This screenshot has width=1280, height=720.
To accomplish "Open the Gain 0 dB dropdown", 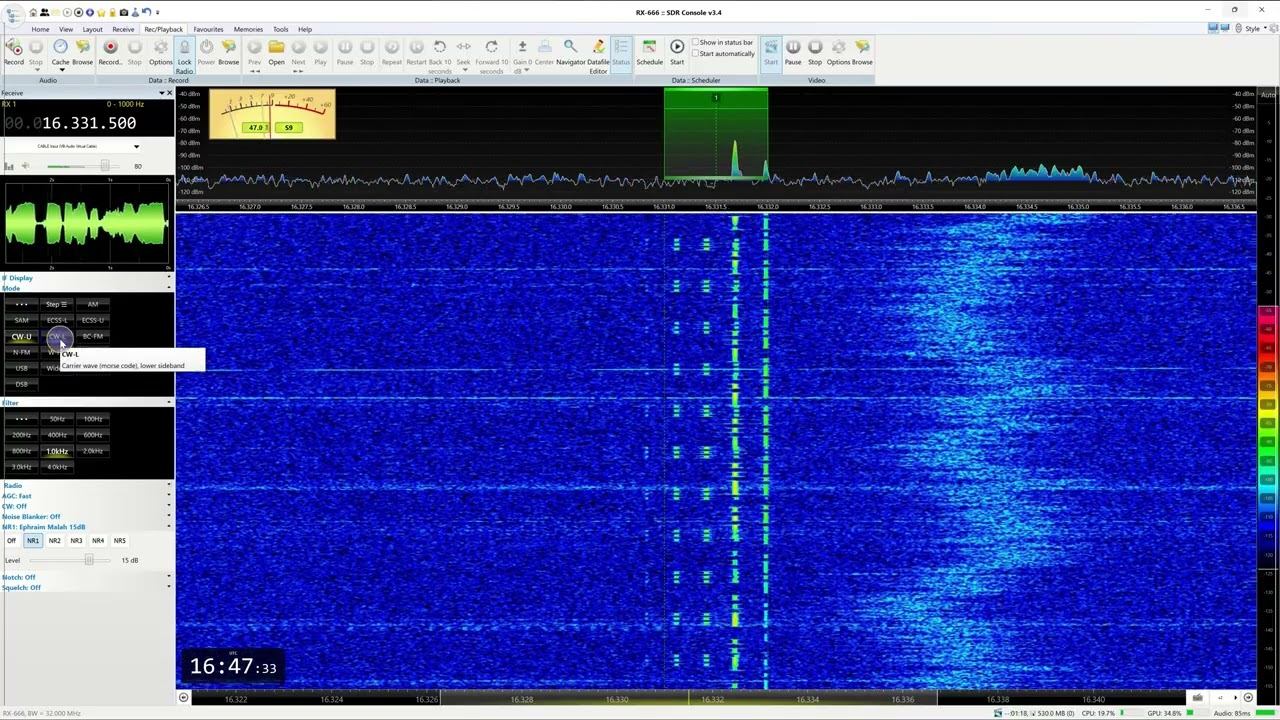I will pyautogui.click(x=522, y=56).
